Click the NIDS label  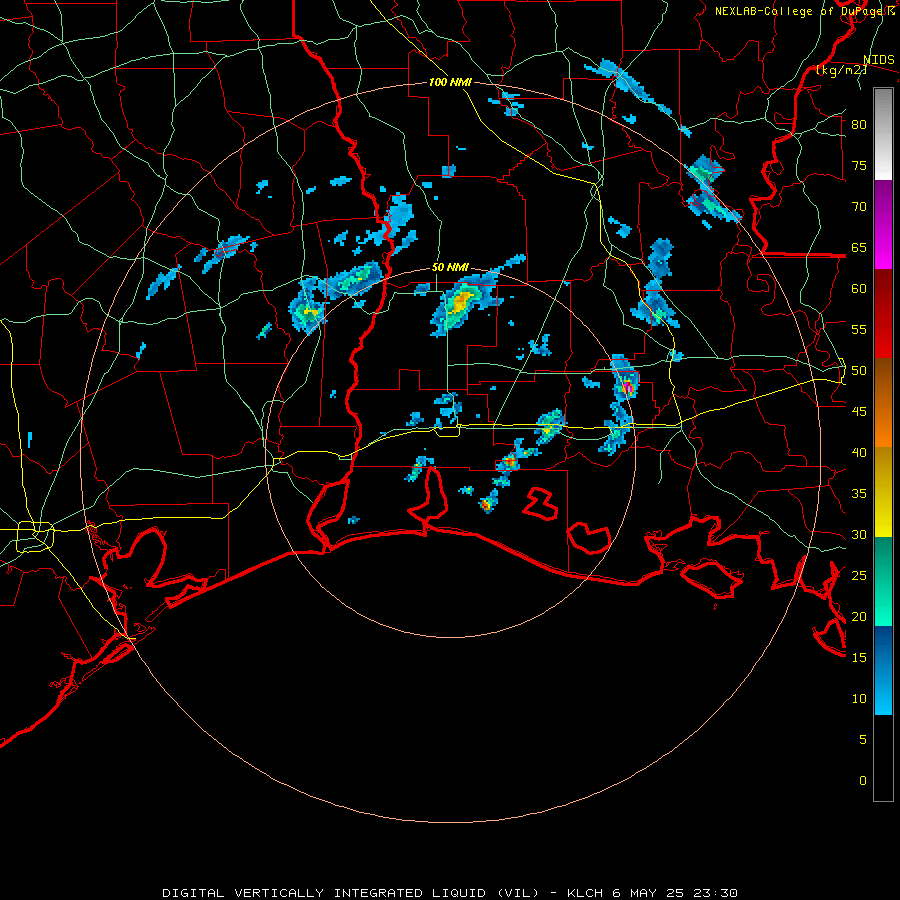(878, 60)
